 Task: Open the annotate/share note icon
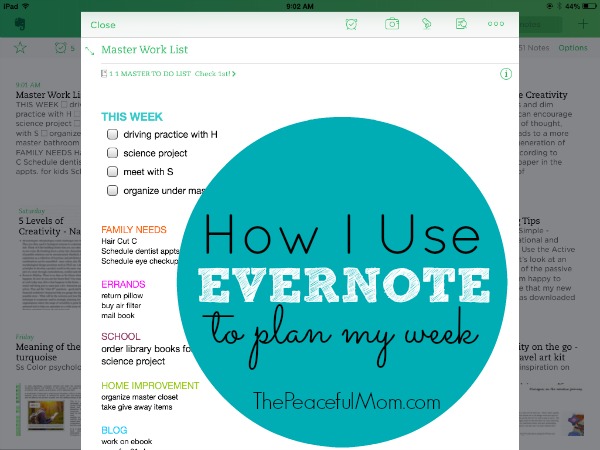pyautogui.click(x=461, y=24)
